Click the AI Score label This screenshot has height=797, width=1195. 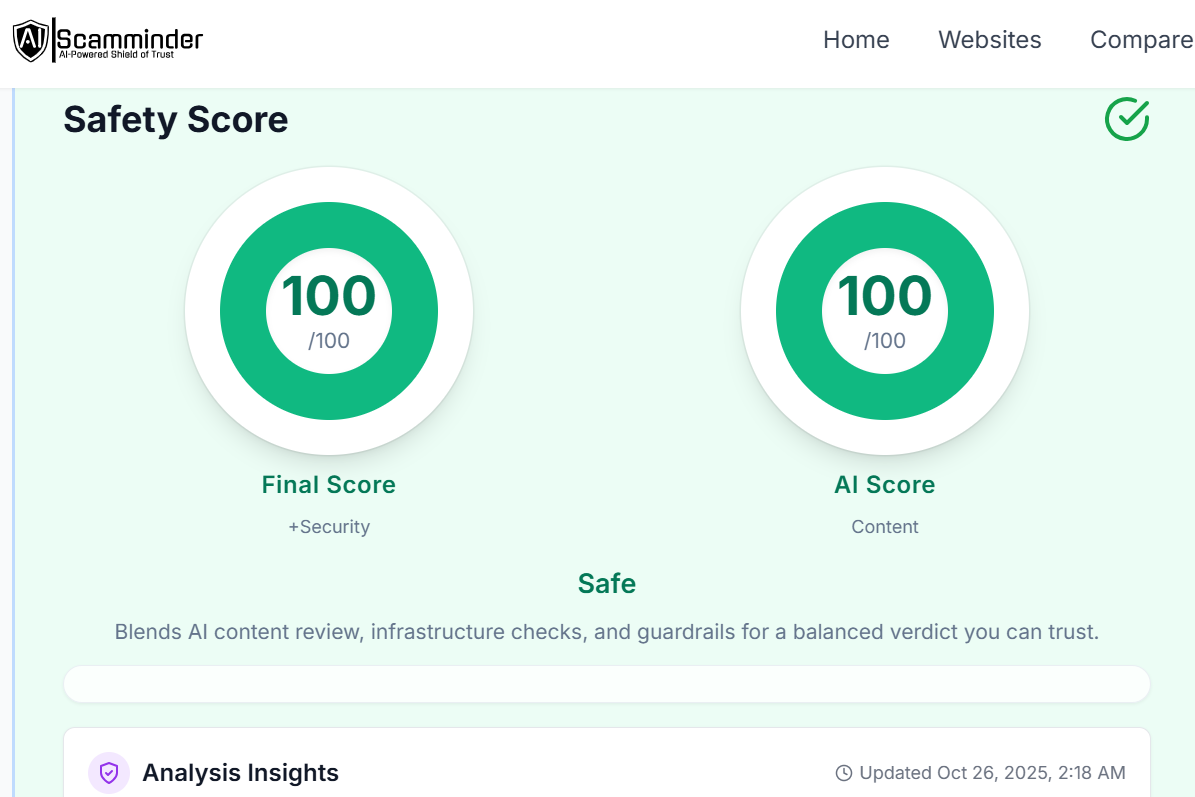[x=885, y=485]
